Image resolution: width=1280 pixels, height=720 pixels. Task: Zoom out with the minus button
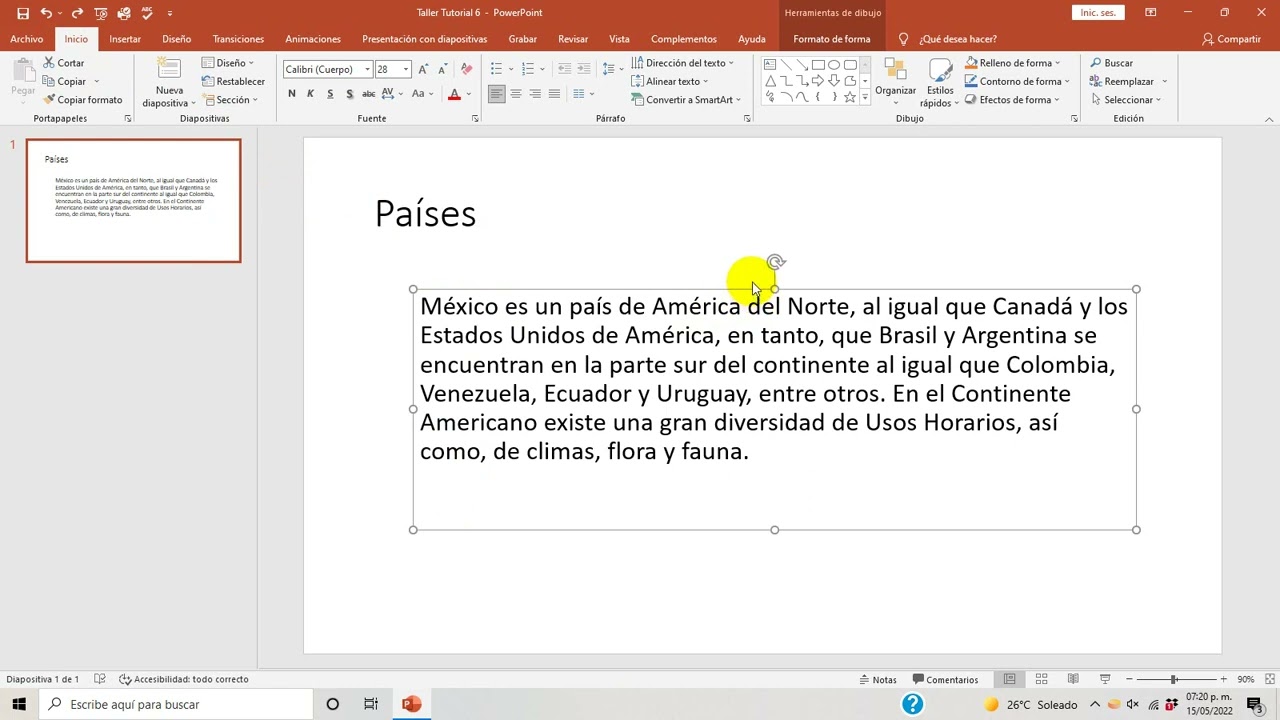click(1129, 680)
